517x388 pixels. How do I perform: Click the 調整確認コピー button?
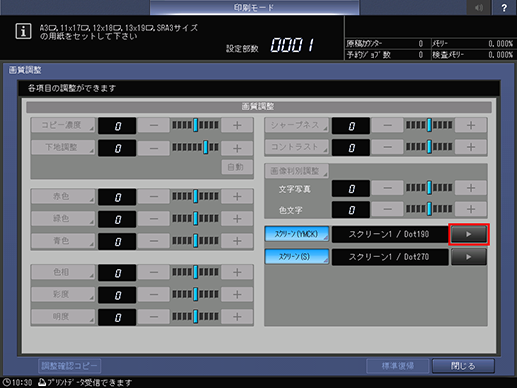pos(70,366)
